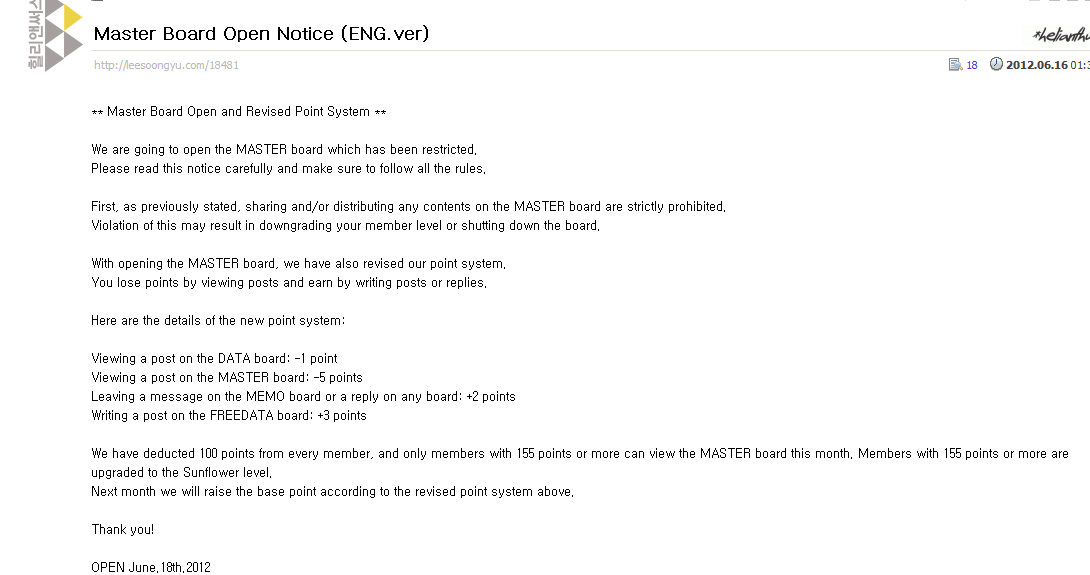Click the MEMO board +2 points line
Screen dimensions: 1090x575
pyautogui.click(x=303, y=396)
